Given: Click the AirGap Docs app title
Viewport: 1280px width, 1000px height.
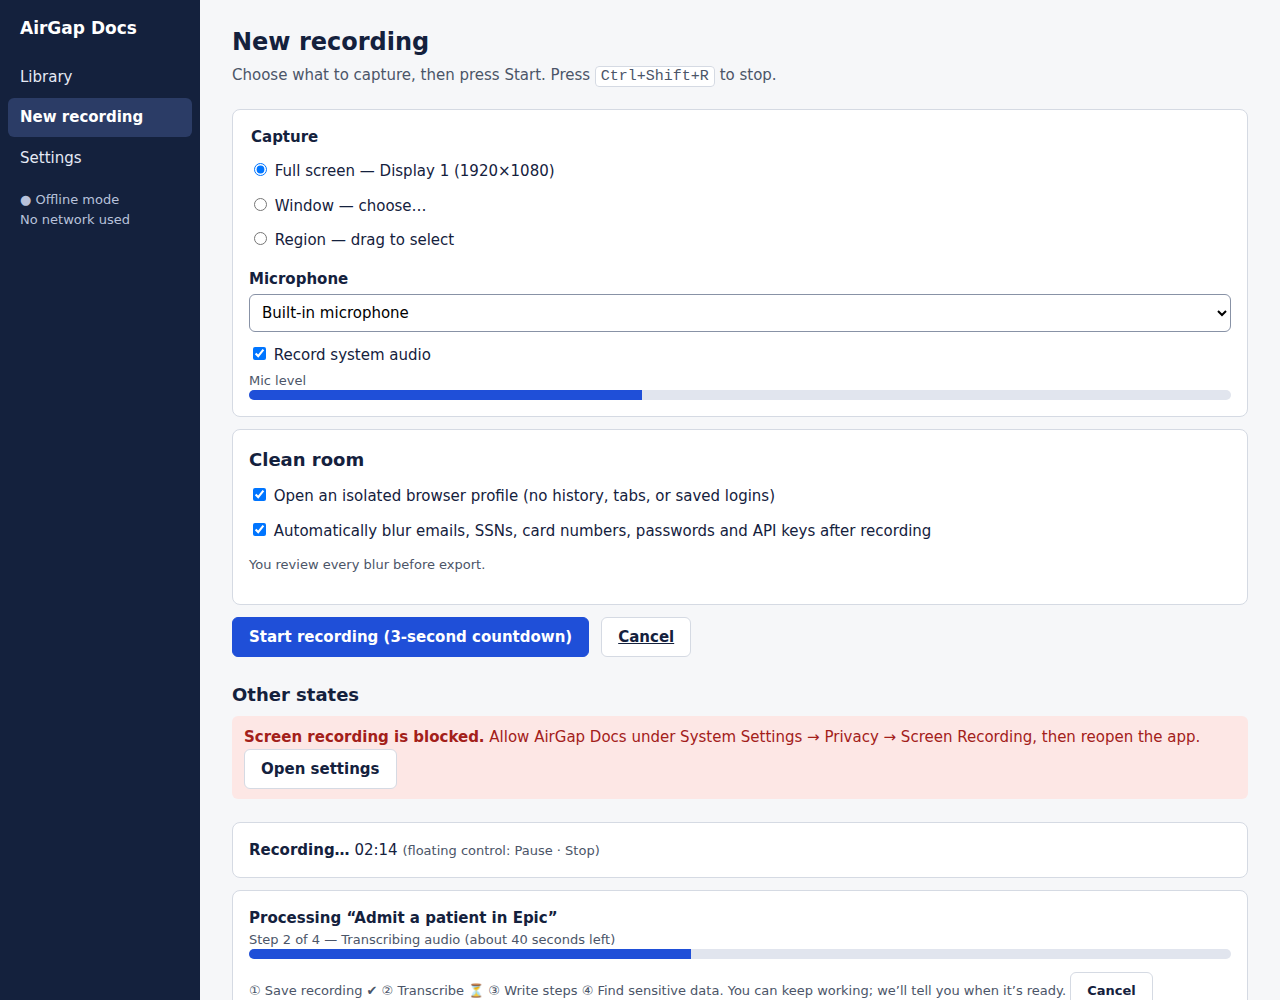Looking at the screenshot, I should [78, 28].
